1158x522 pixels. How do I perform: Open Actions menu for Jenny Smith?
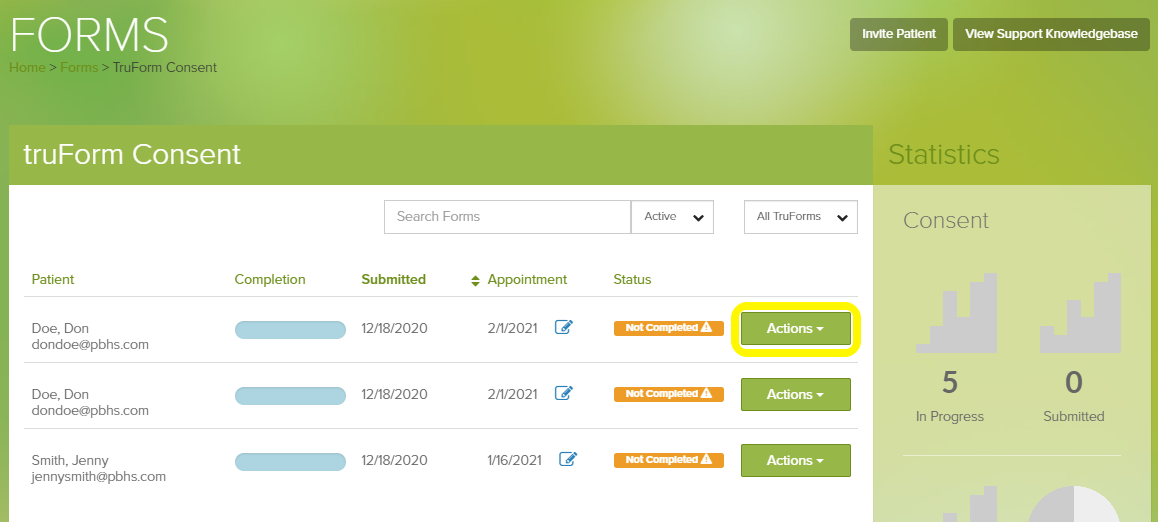[x=795, y=461]
